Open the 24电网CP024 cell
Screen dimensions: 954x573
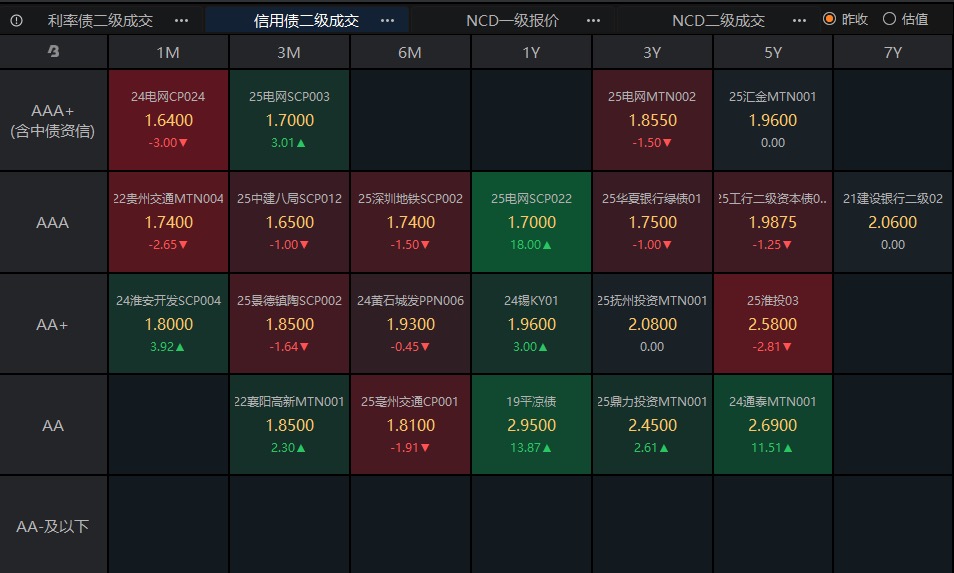click(x=169, y=120)
